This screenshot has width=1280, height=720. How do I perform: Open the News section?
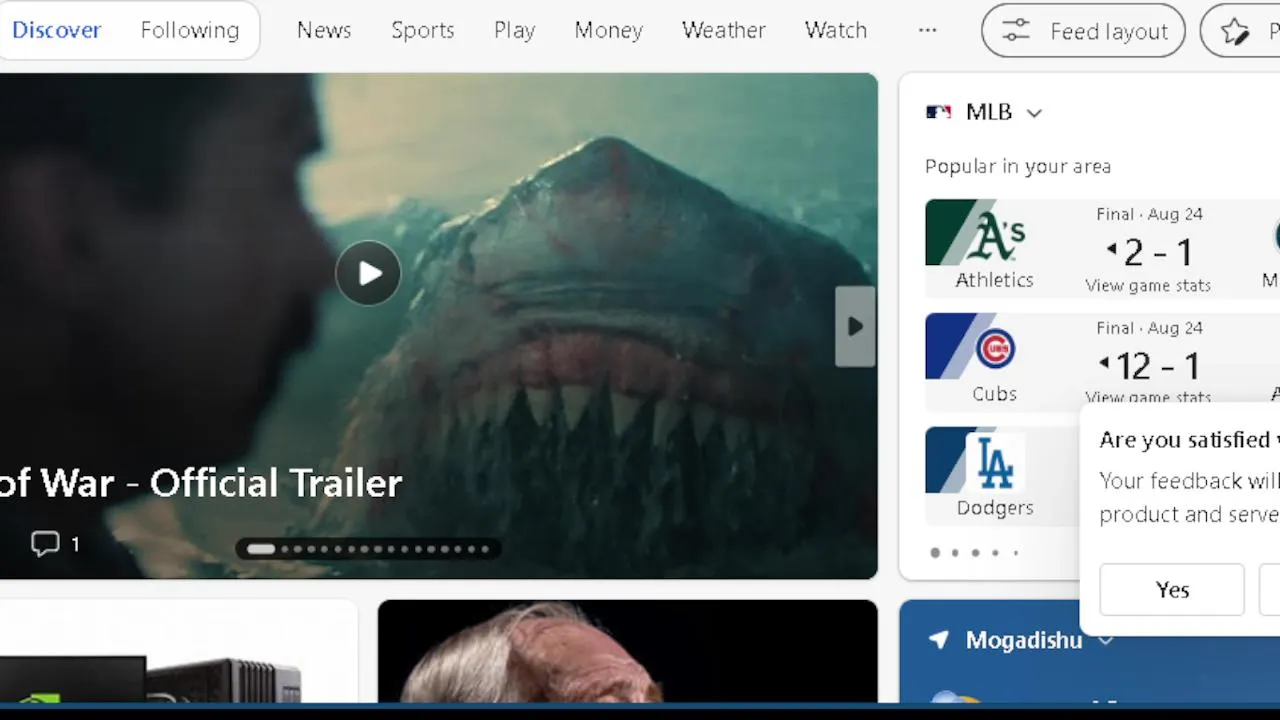pos(324,30)
